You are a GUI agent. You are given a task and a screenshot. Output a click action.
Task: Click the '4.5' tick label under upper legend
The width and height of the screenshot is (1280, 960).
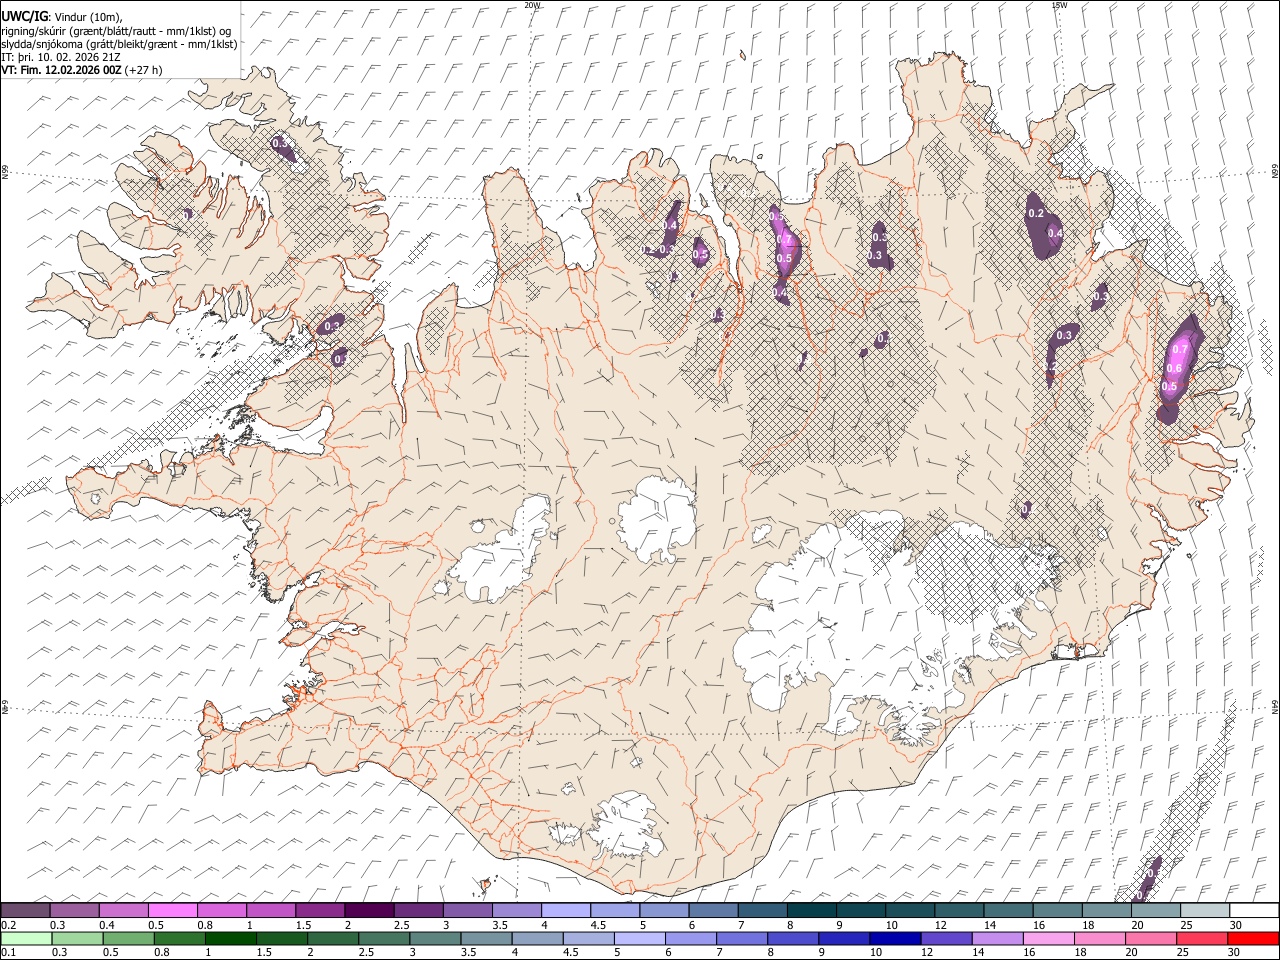[597, 925]
